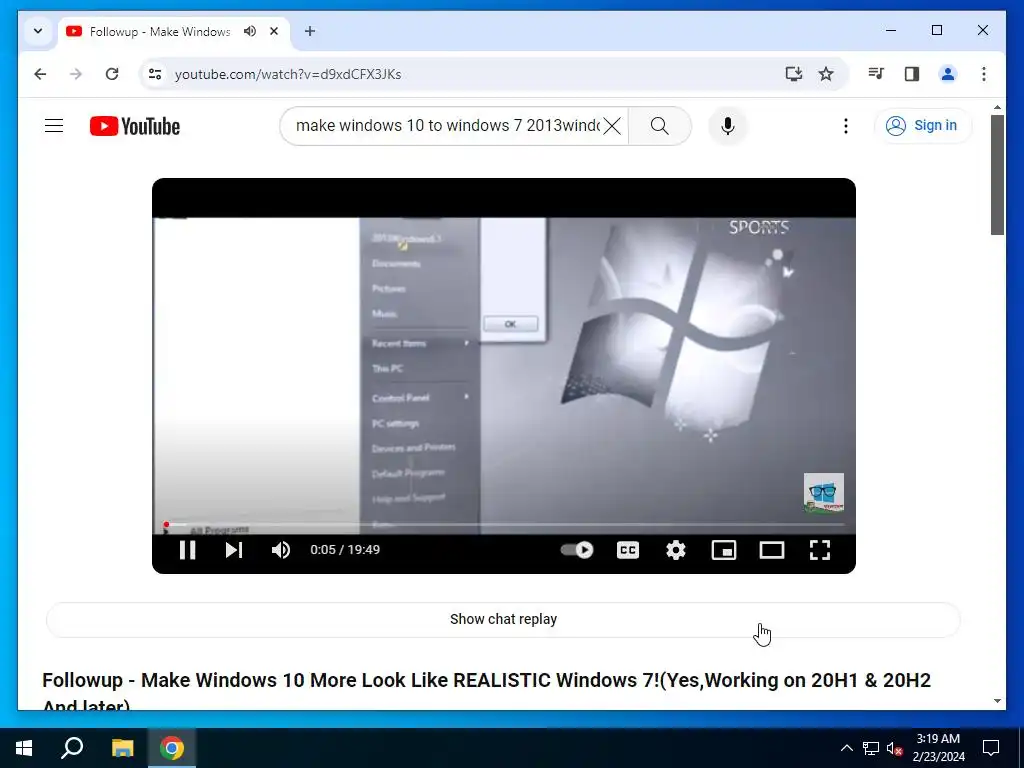Install YouTube app icon in address bar
The height and width of the screenshot is (768, 1024).
(x=793, y=74)
